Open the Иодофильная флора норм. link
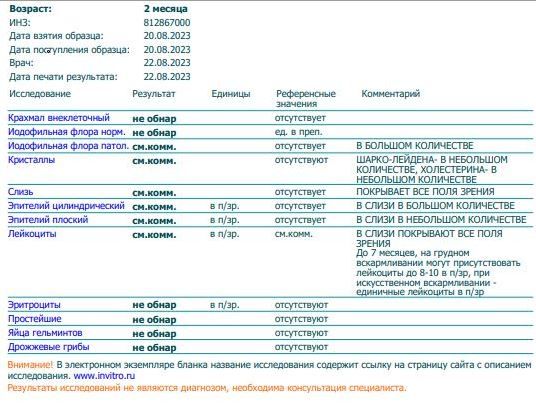The width and height of the screenshot is (536, 403). pos(67,132)
